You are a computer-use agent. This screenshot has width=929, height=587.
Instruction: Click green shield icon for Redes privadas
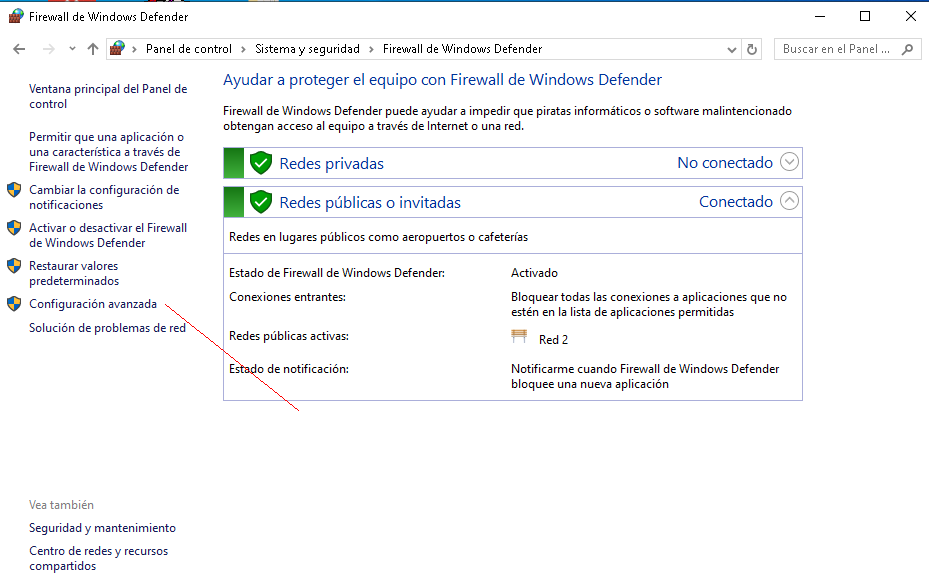pyautogui.click(x=261, y=163)
